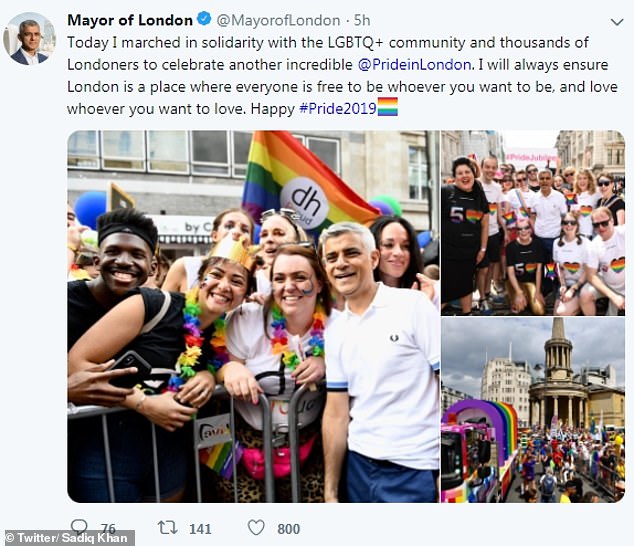Open the @PrideinLondon mention link
Viewport: 634px width, 546px height.
414,65
